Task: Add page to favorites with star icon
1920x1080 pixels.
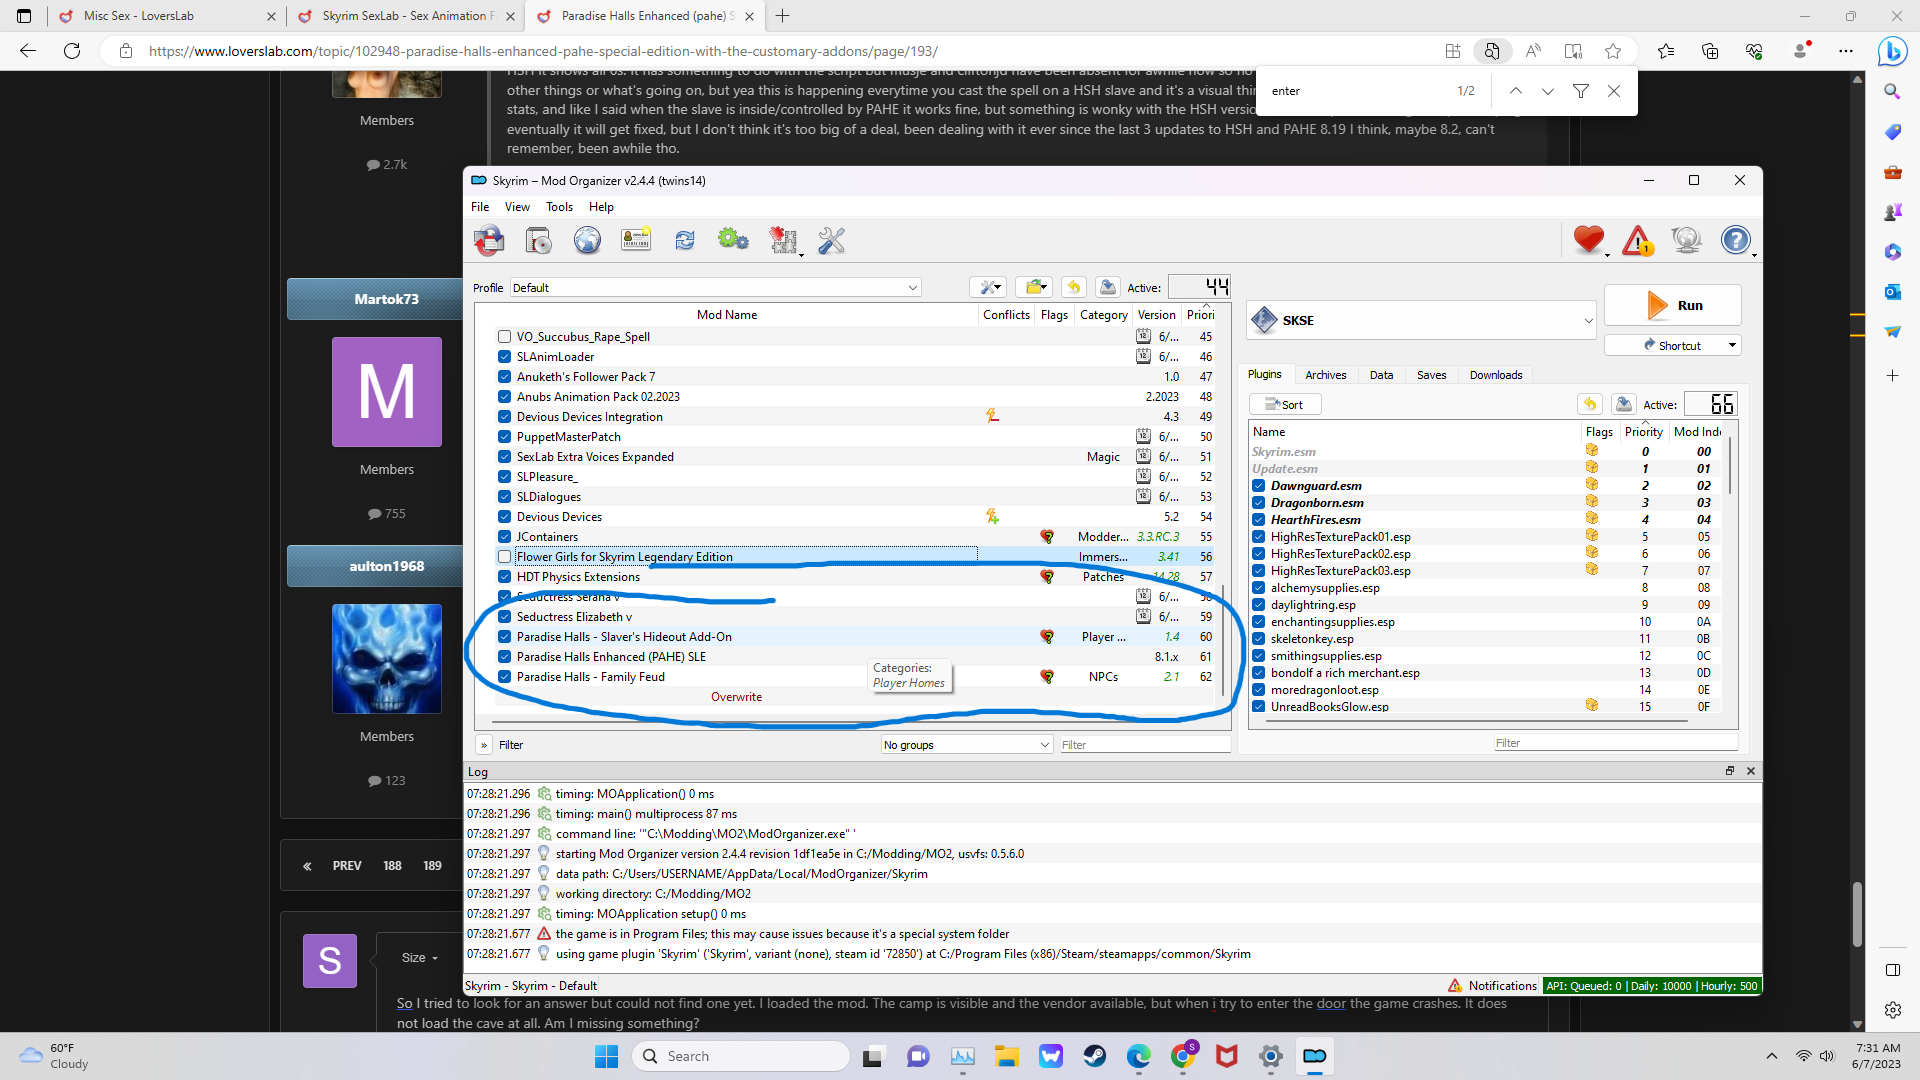Action: [x=1613, y=51]
